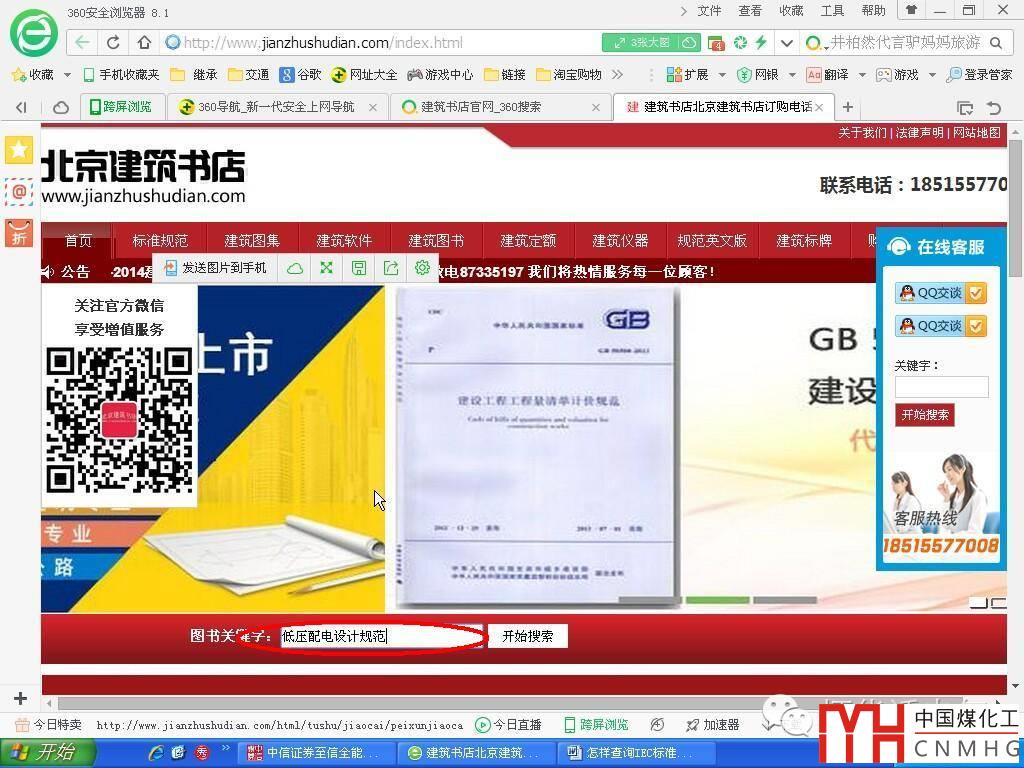
Task: Open the 查看 menu
Action: tap(750, 10)
